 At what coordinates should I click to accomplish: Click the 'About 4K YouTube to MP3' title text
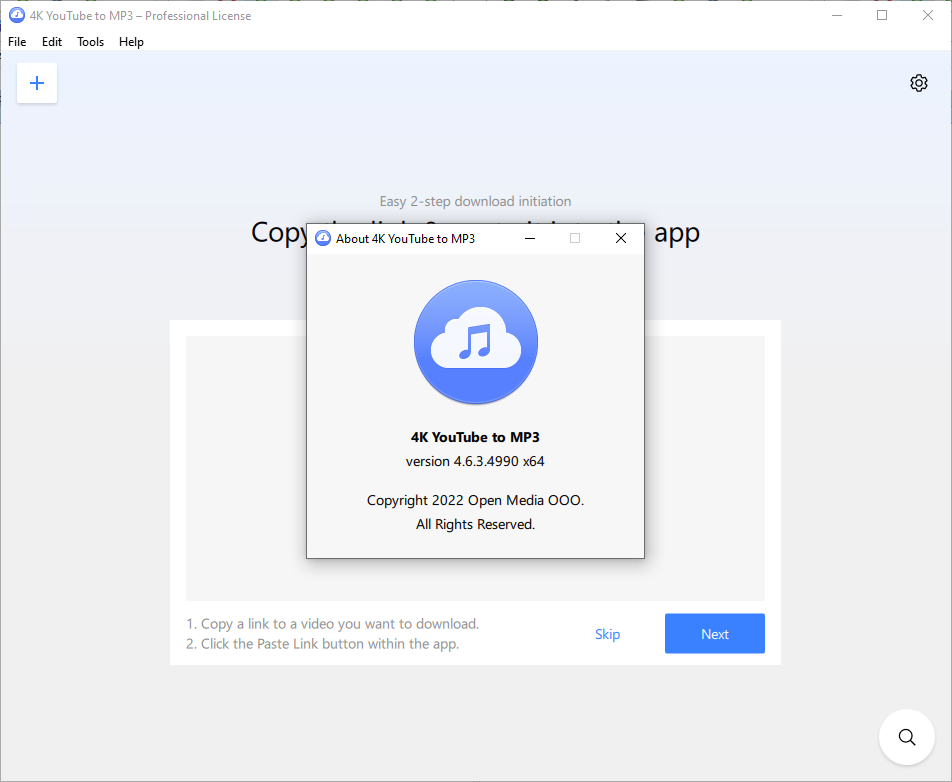(406, 239)
